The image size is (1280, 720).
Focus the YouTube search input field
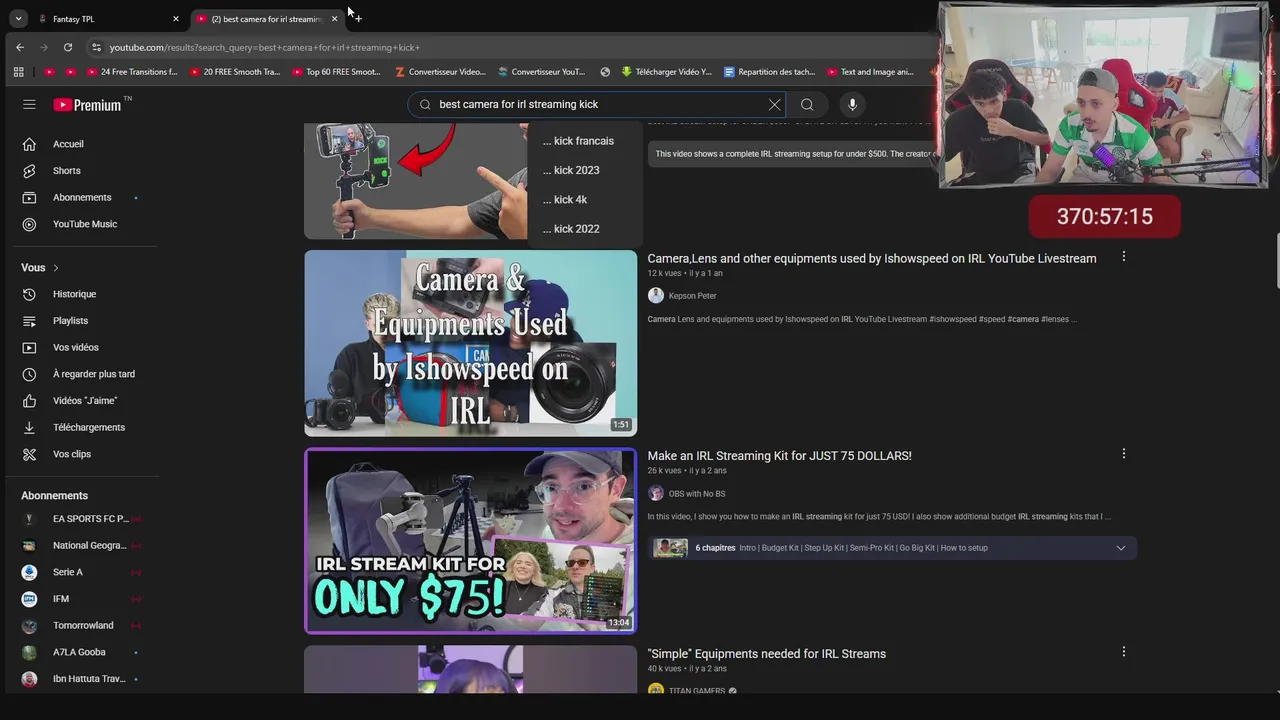595,104
